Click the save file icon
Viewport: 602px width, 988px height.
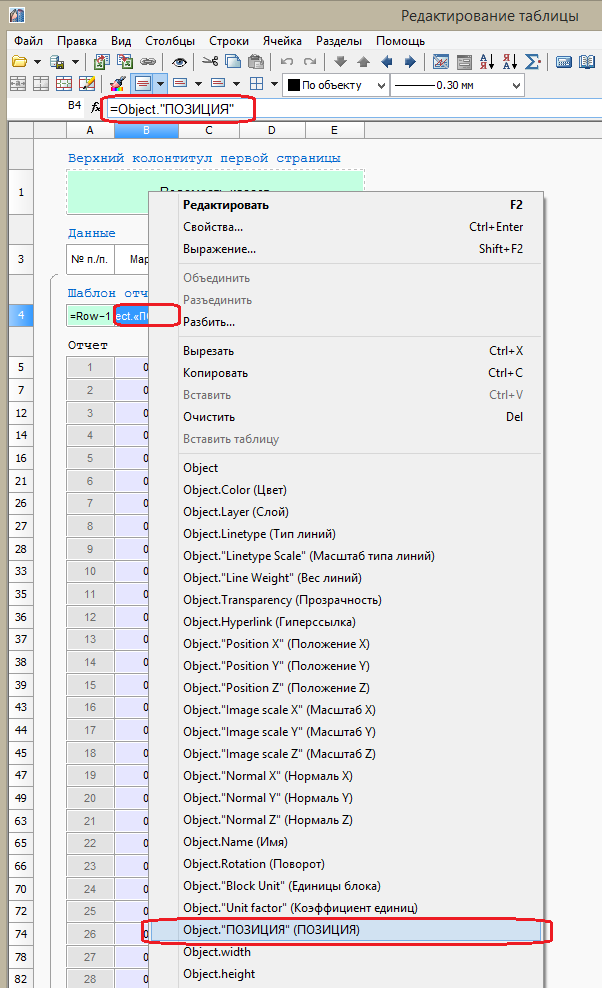pos(57,62)
